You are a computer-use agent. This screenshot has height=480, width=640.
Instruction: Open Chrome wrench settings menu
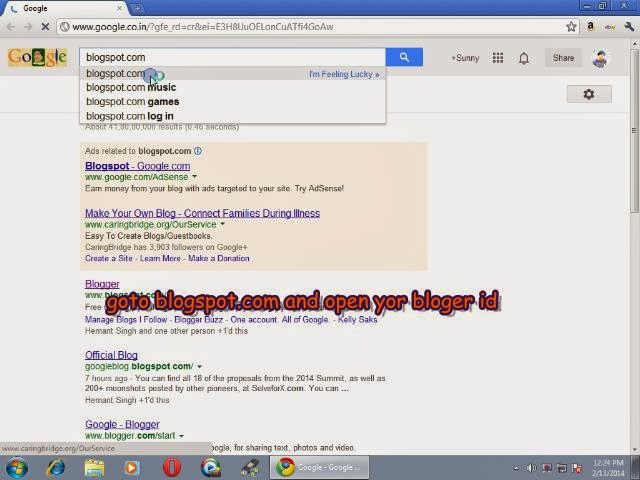pyautogui.click(x=629, y=27)
